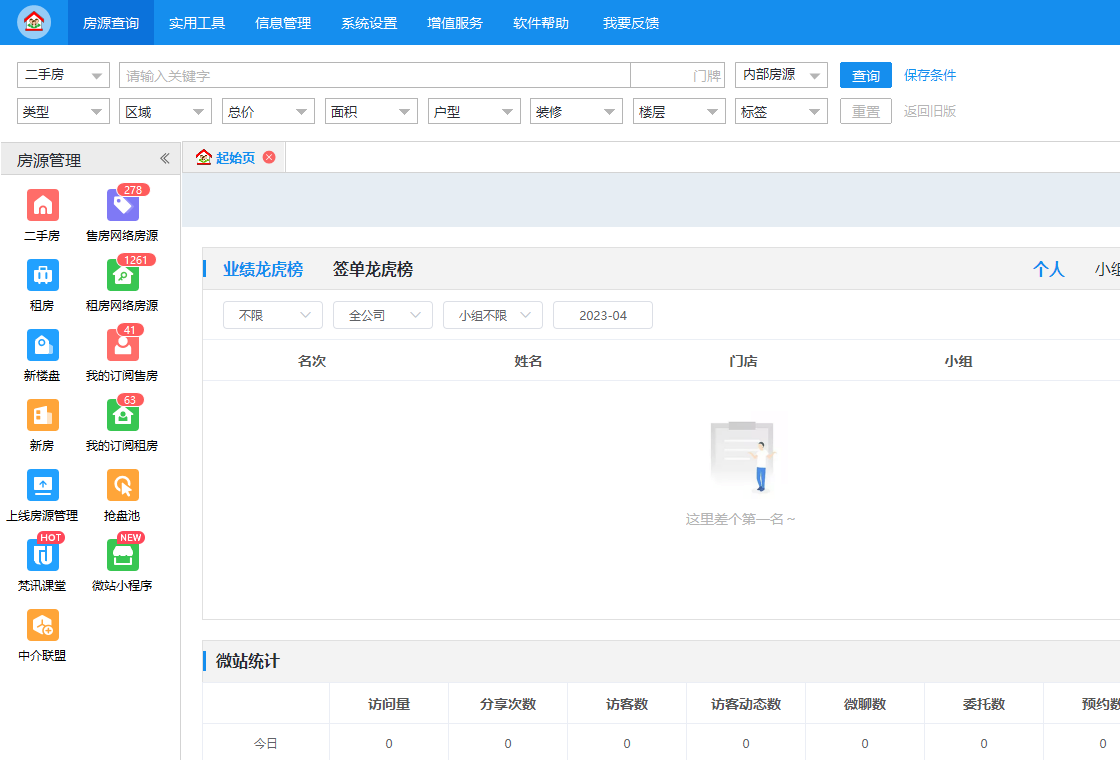Click the 访客数 column header
This screenshot has height=760, width=1120.
[627, 704]
